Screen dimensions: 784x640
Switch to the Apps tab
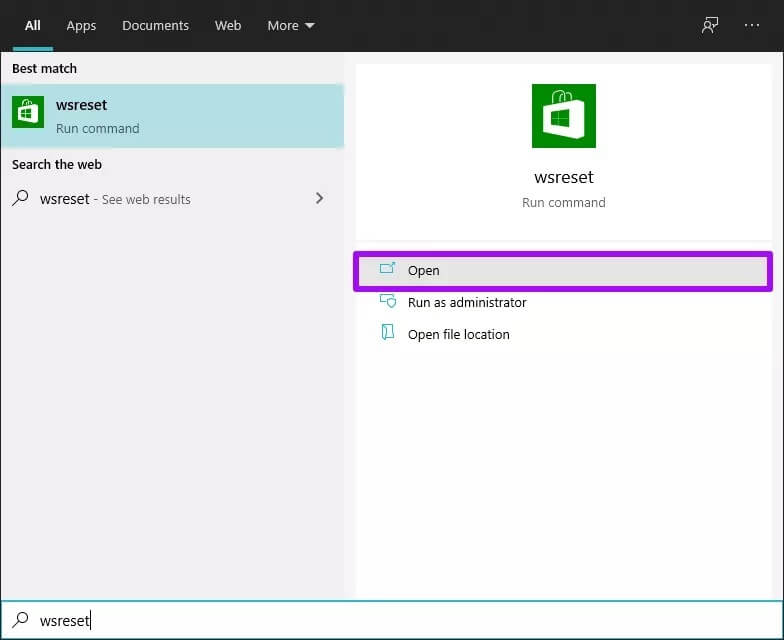coord(81,26)
